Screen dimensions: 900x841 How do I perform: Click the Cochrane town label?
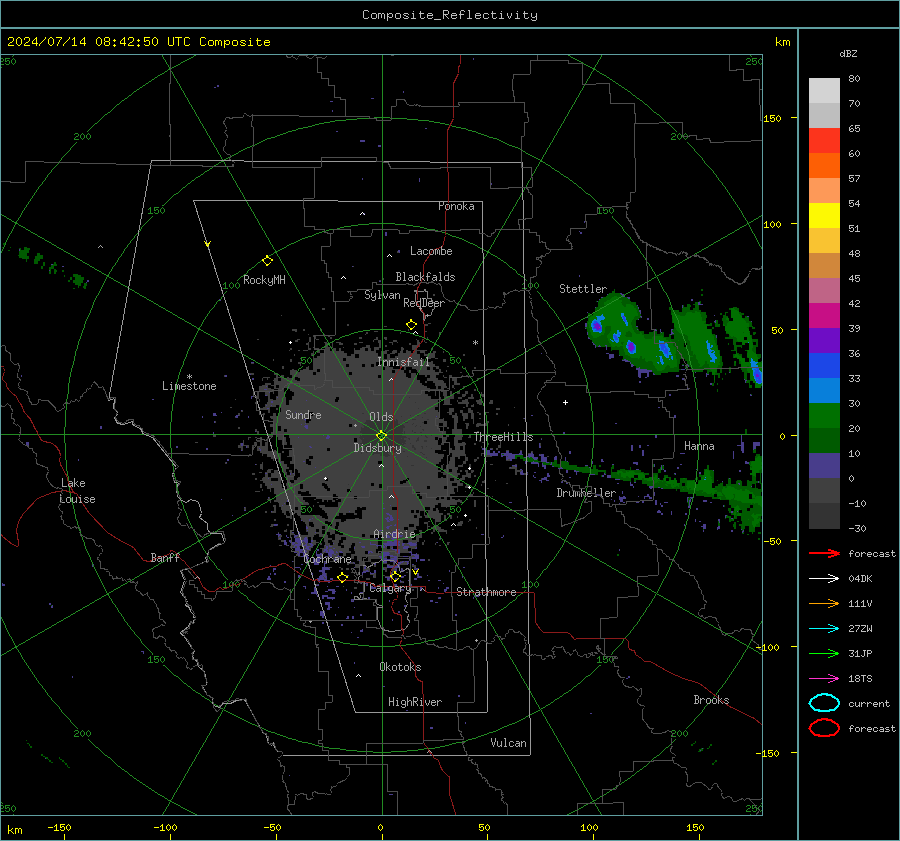pyautogui.click(x=327, y=559)
